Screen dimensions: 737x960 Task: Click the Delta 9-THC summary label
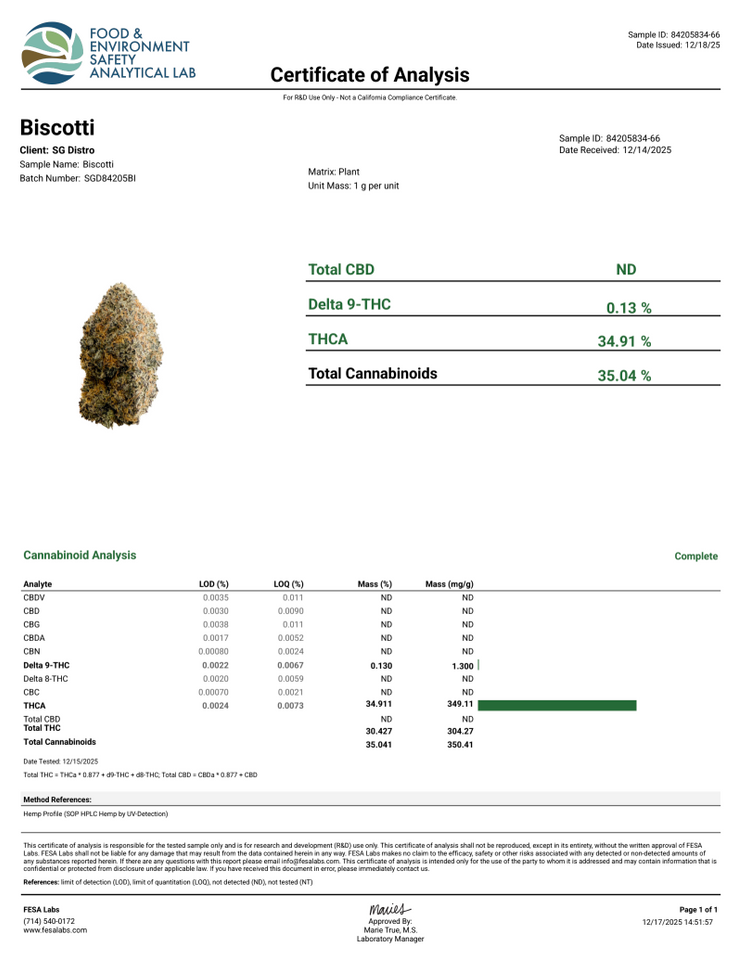click(349, 304)
